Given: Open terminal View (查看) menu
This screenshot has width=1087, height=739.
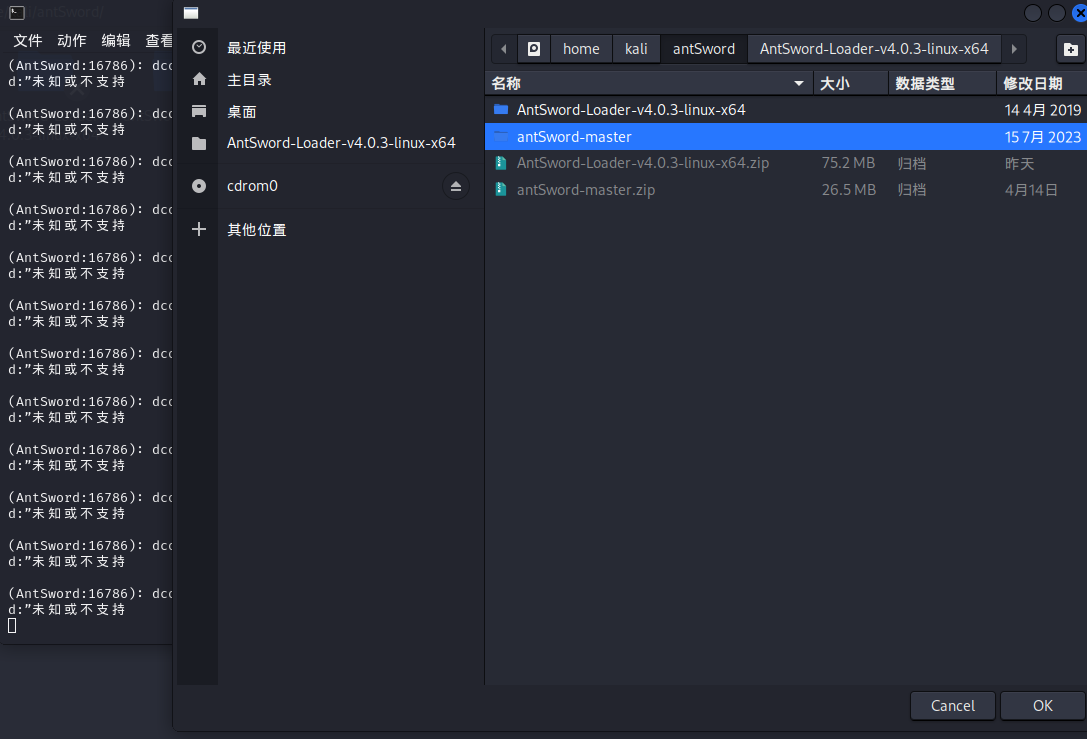Looking at the screenshot, I should coord(159,41).
